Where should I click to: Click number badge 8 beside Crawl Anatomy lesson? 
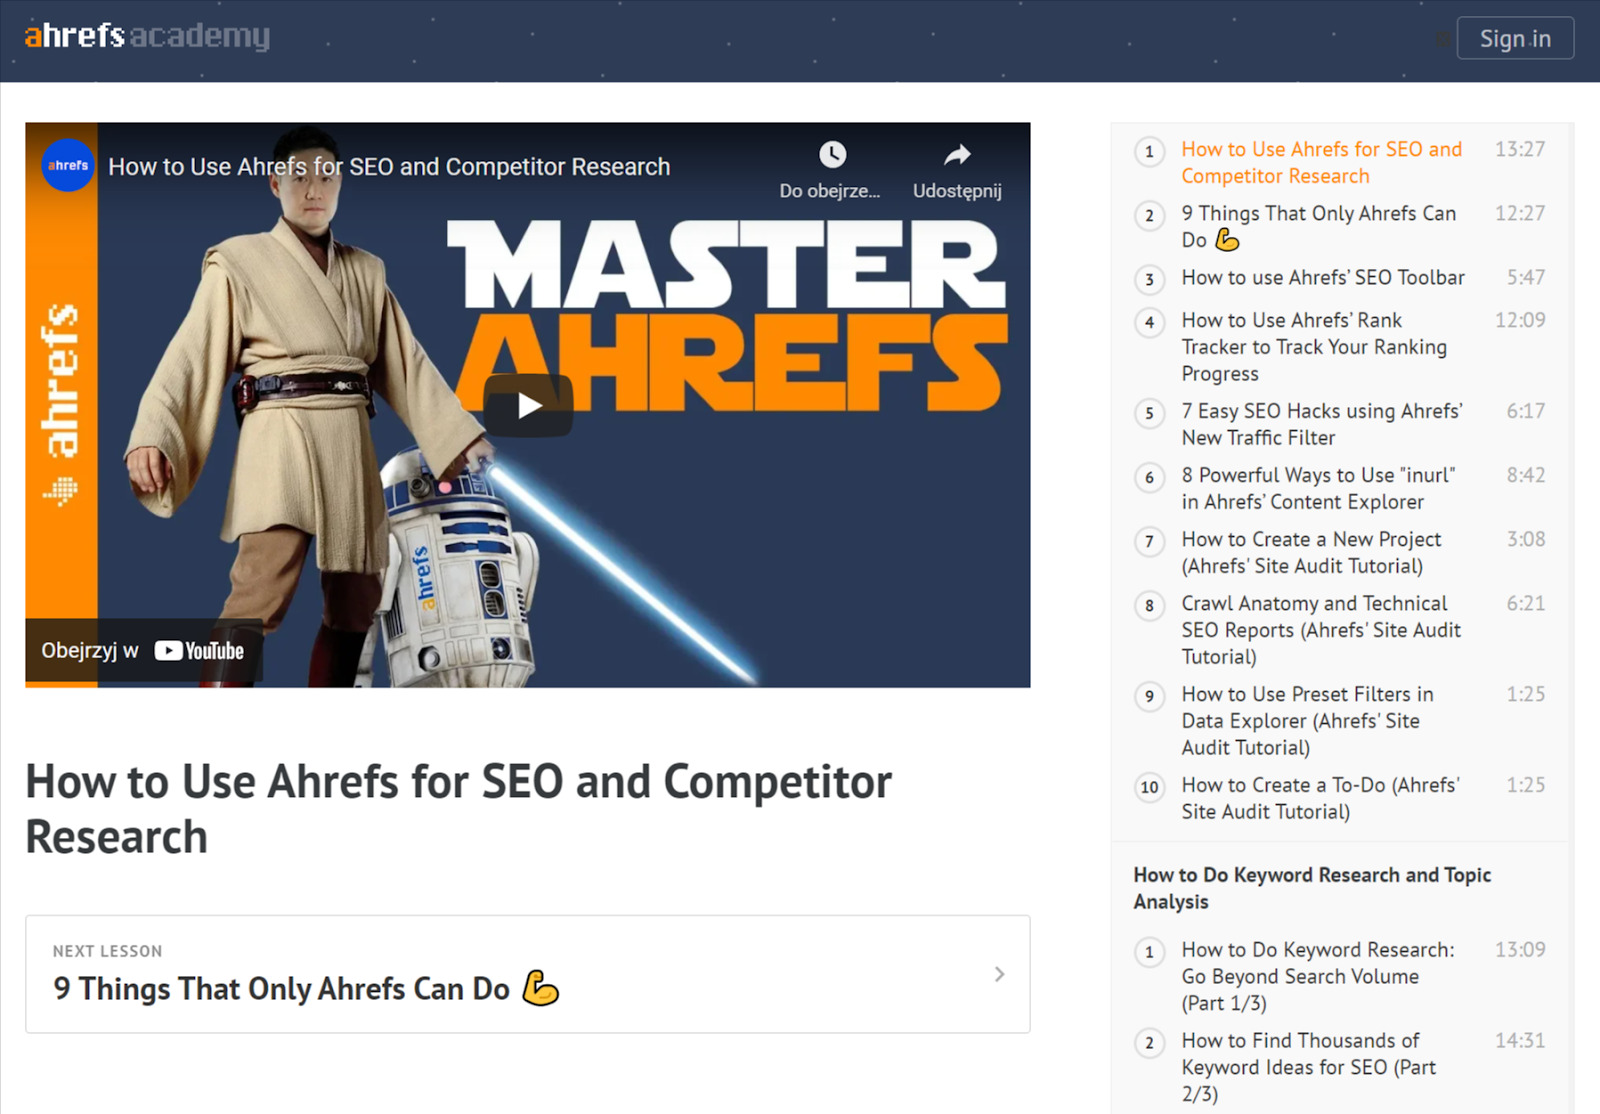coord(1149,605)
